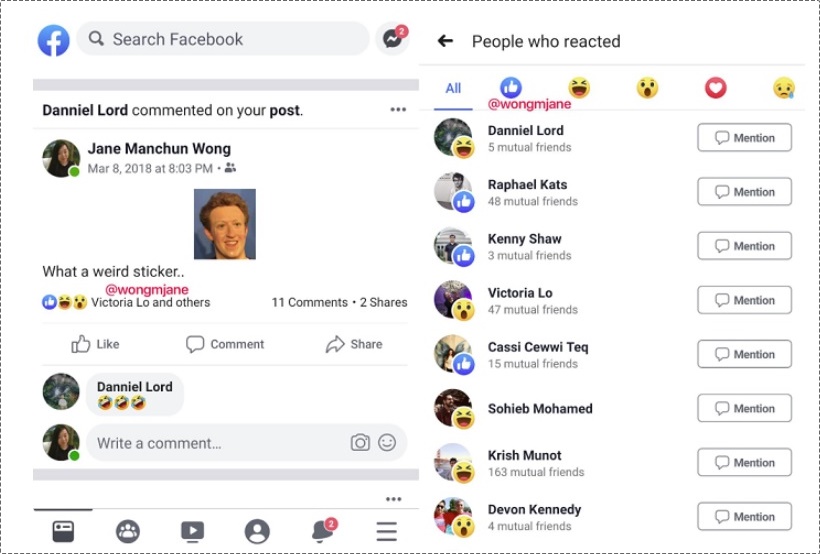
Task: Like the post
Action: 95,344
